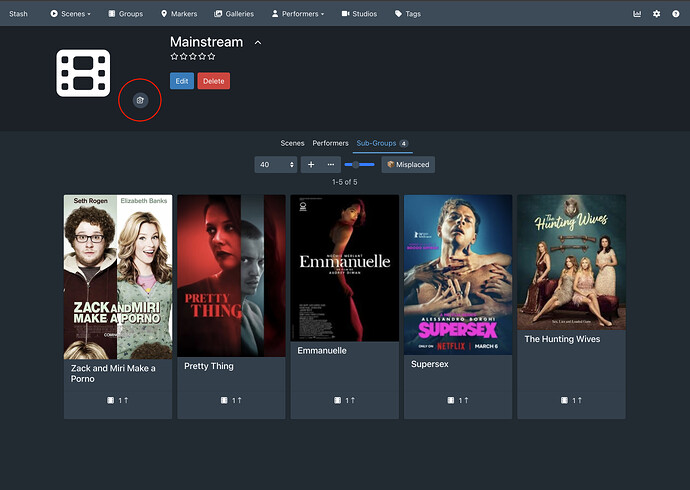
Task: Open the Scenes dropdown in the navbar
Action: coord(70,14)
